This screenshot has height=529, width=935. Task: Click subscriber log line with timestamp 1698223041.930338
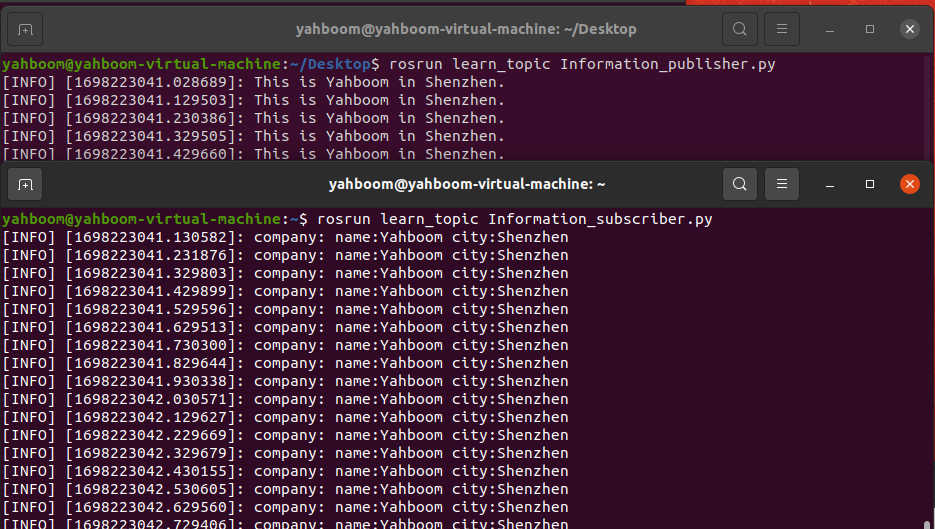285,381
